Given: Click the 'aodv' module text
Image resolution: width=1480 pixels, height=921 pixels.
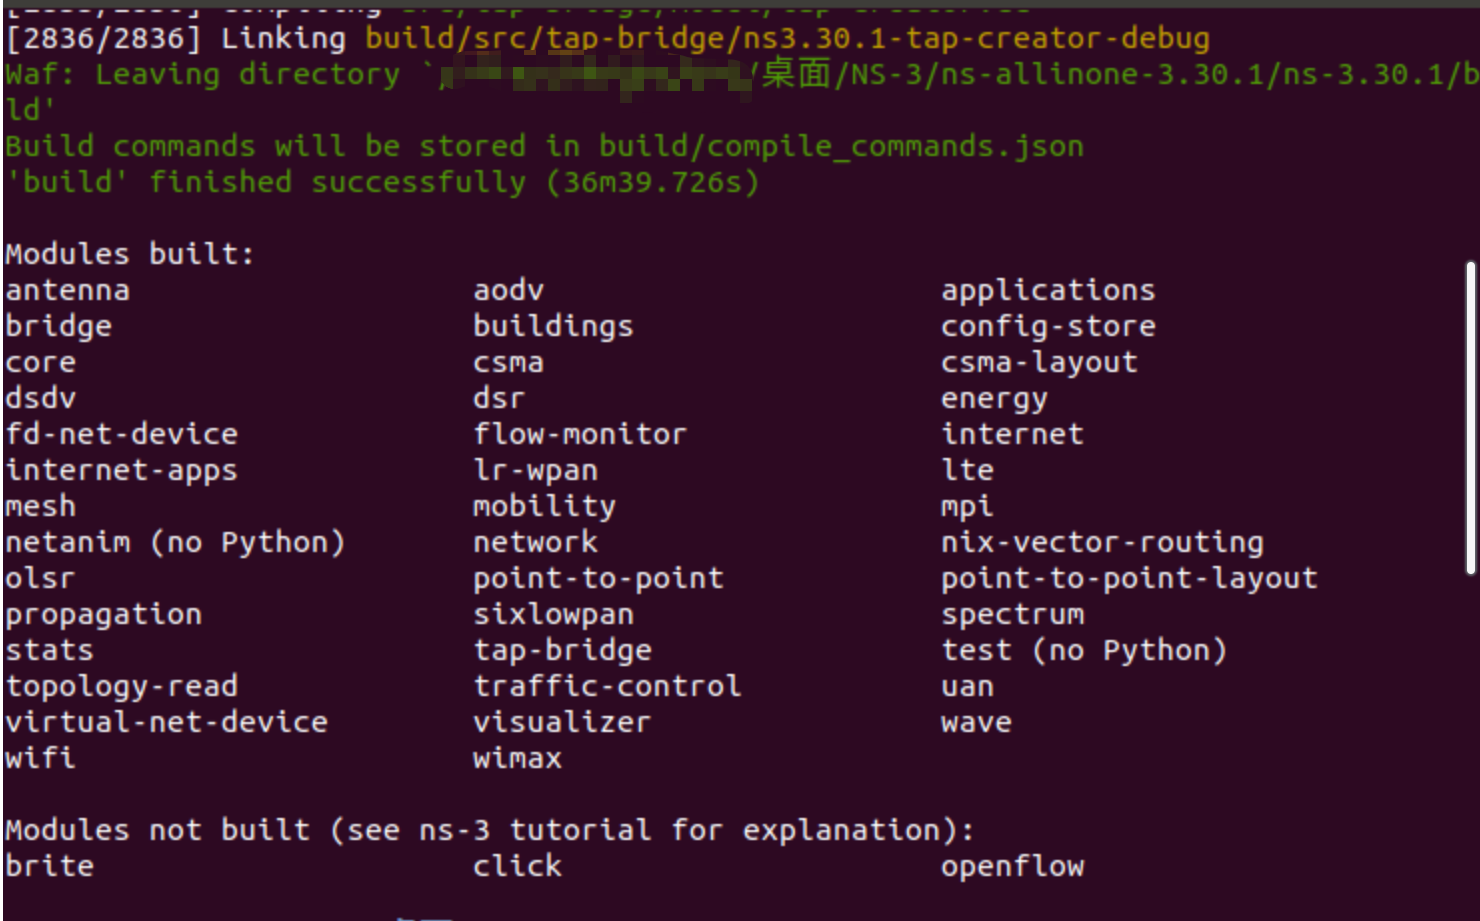Looking at the screenshot, I should (x=508, y=291).
